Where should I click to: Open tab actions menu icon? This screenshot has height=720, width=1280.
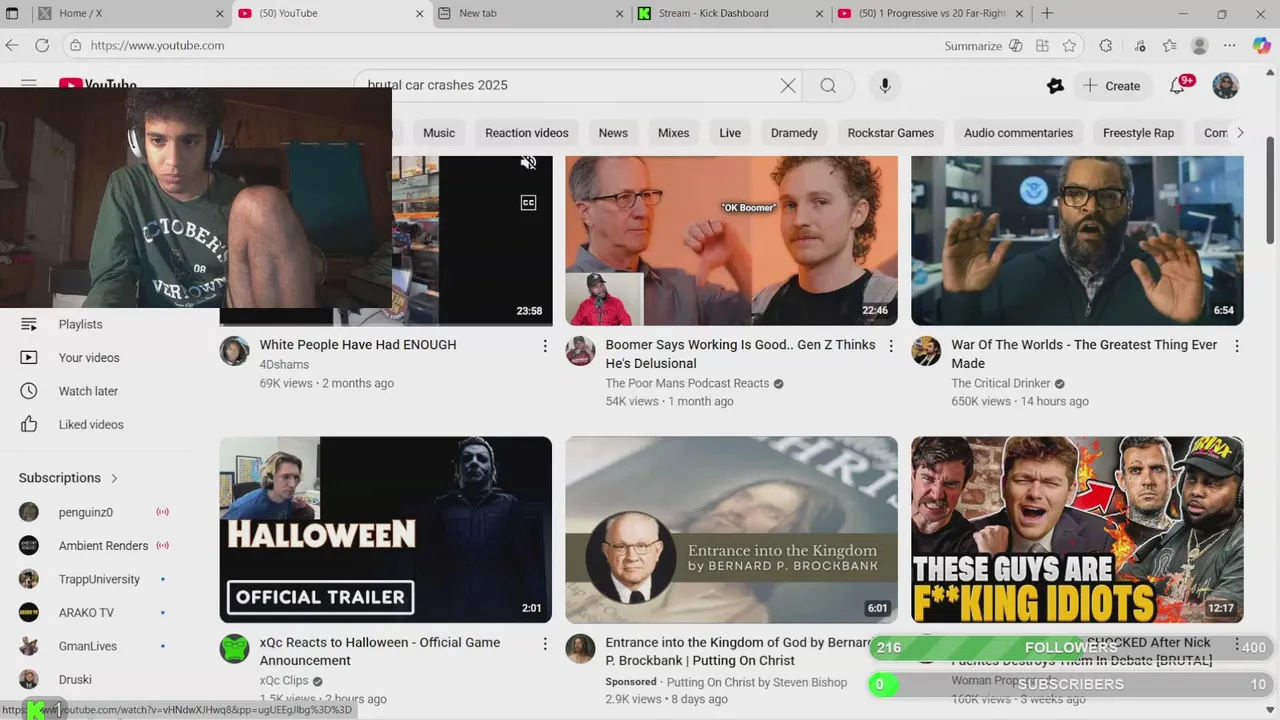pyautogui.click(x=14, y=13)
